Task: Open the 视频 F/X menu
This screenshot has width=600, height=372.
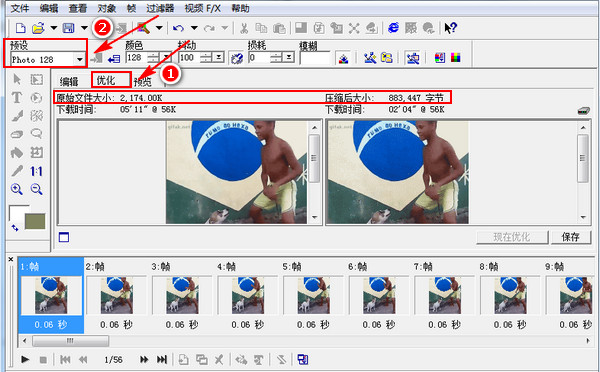Action: click(202, 8)
